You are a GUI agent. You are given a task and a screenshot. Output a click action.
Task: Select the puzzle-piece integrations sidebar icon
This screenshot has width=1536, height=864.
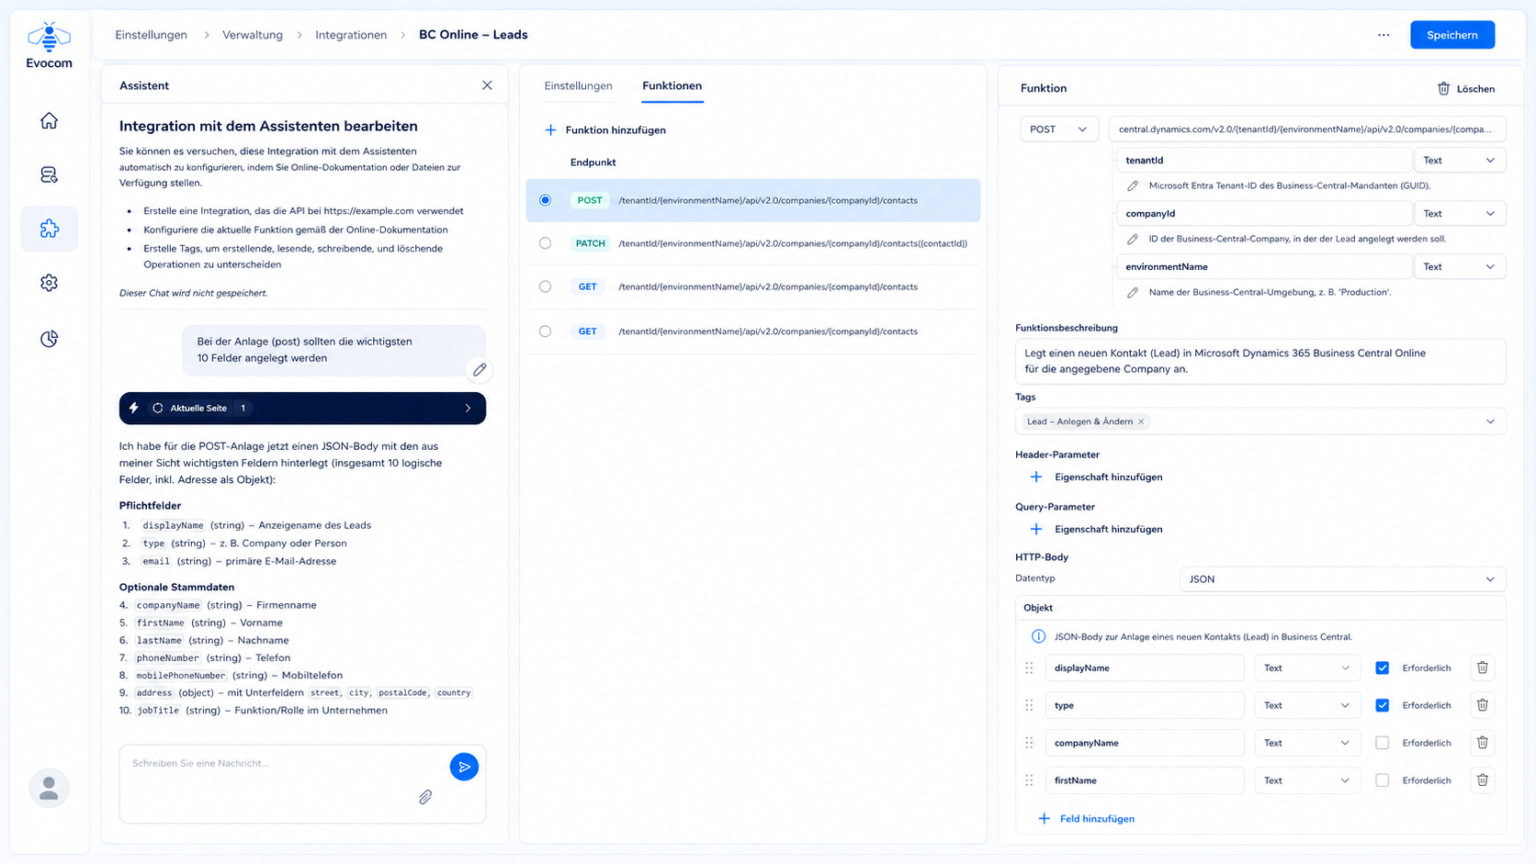(x=49, y=229)
